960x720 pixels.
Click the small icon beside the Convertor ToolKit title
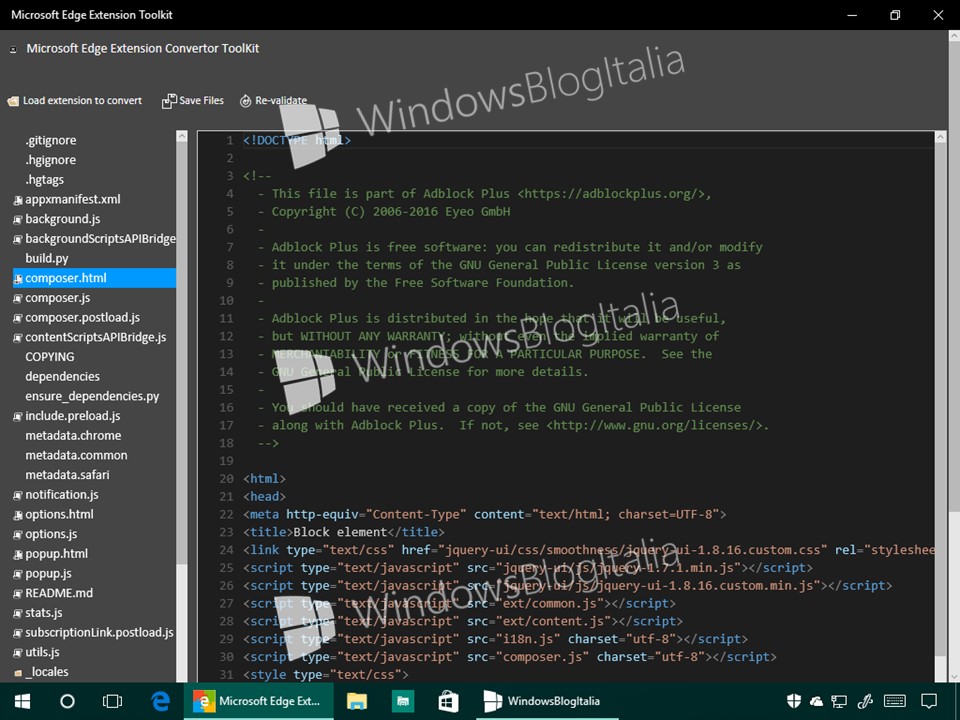[x=13, y=49]
